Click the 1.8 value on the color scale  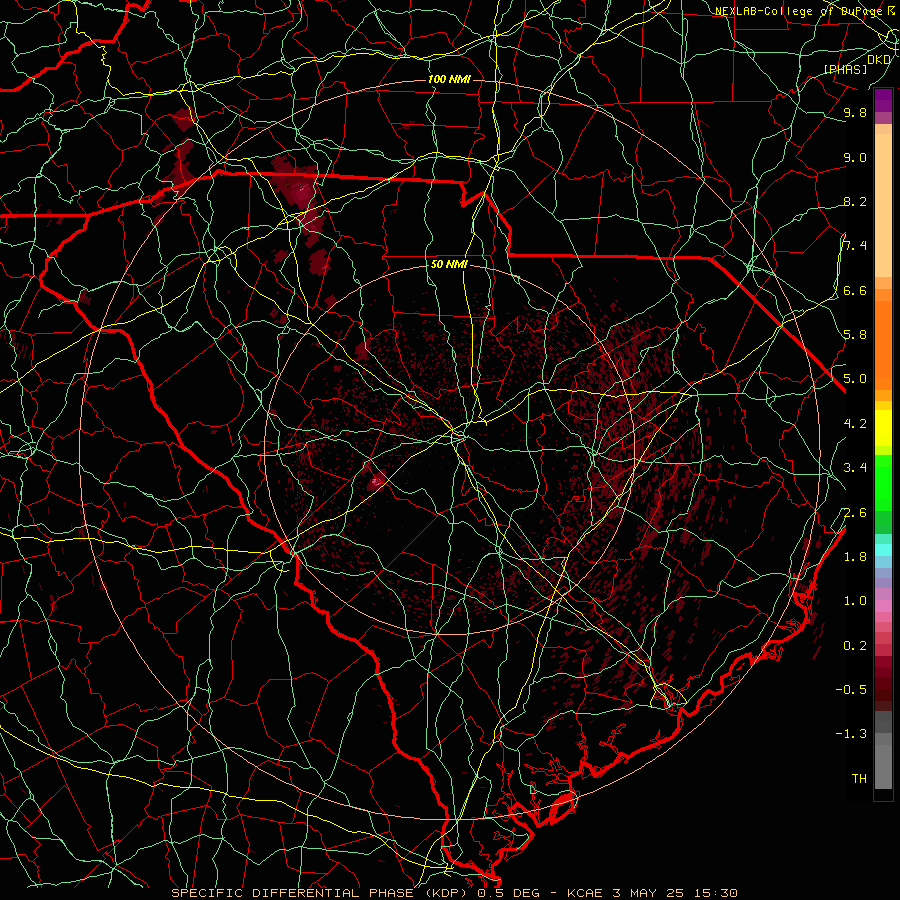855,557
